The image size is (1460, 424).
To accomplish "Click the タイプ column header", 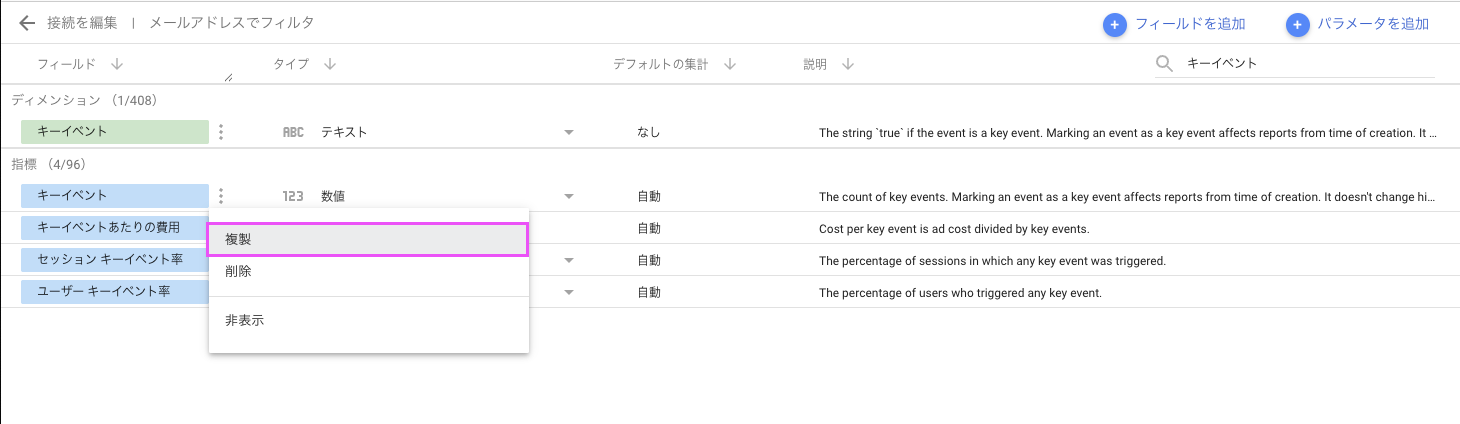I will 291,64.
